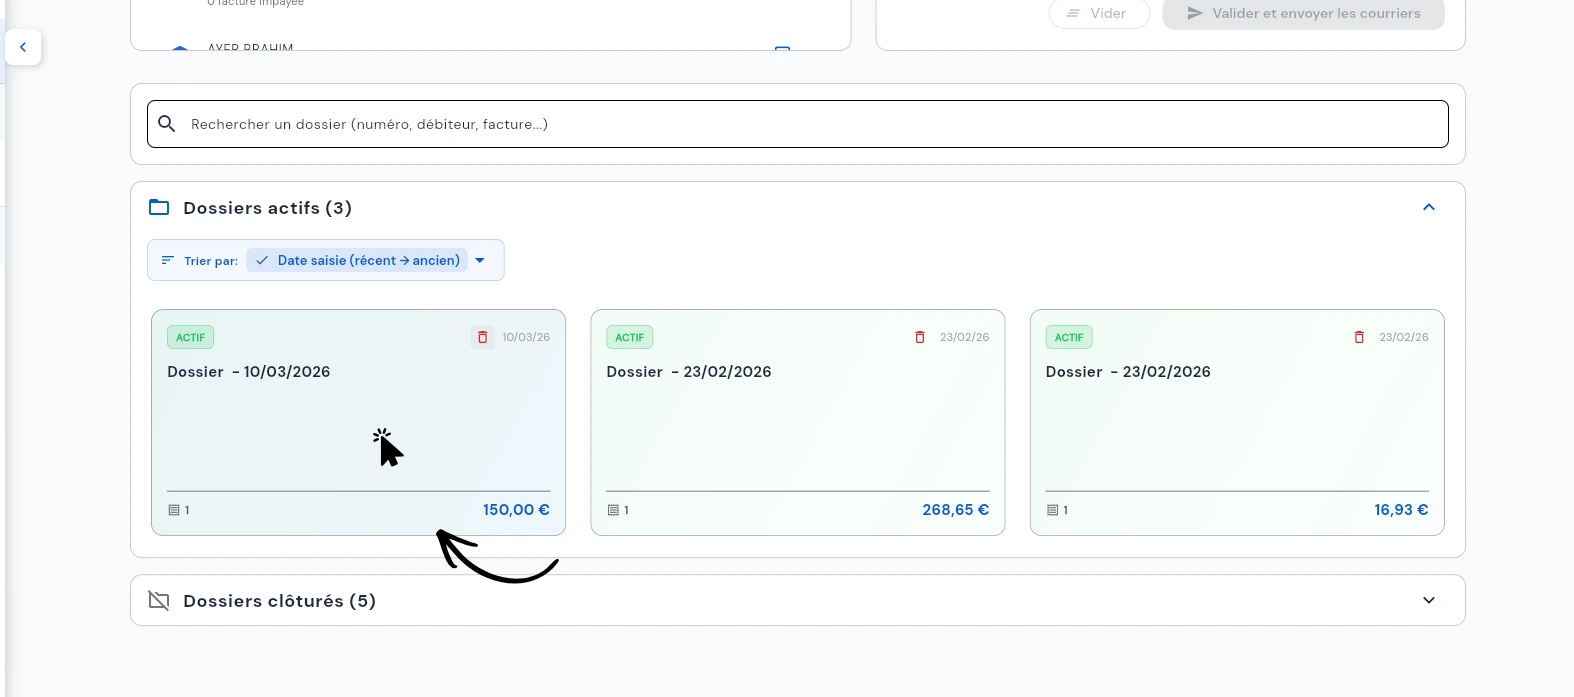The image size is (1574, 697).
Task: Click the trash icon on the 16,93 € dossier
Action: pyautogui.click(x=1359, y=337)
